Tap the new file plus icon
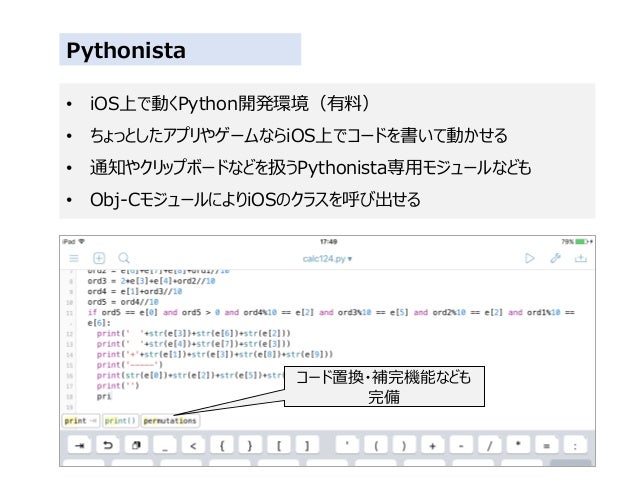 tap(99, 258)
